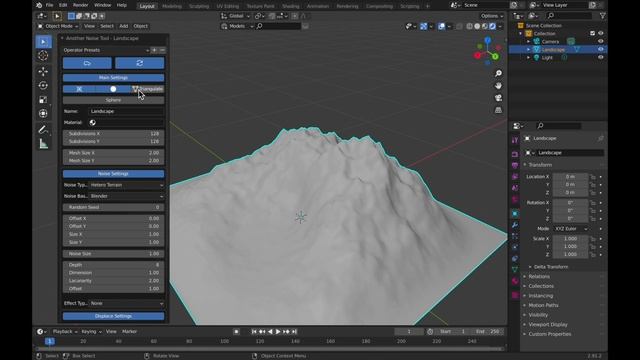
Task: Click the remove preset minus button
Action: (162, 50)
